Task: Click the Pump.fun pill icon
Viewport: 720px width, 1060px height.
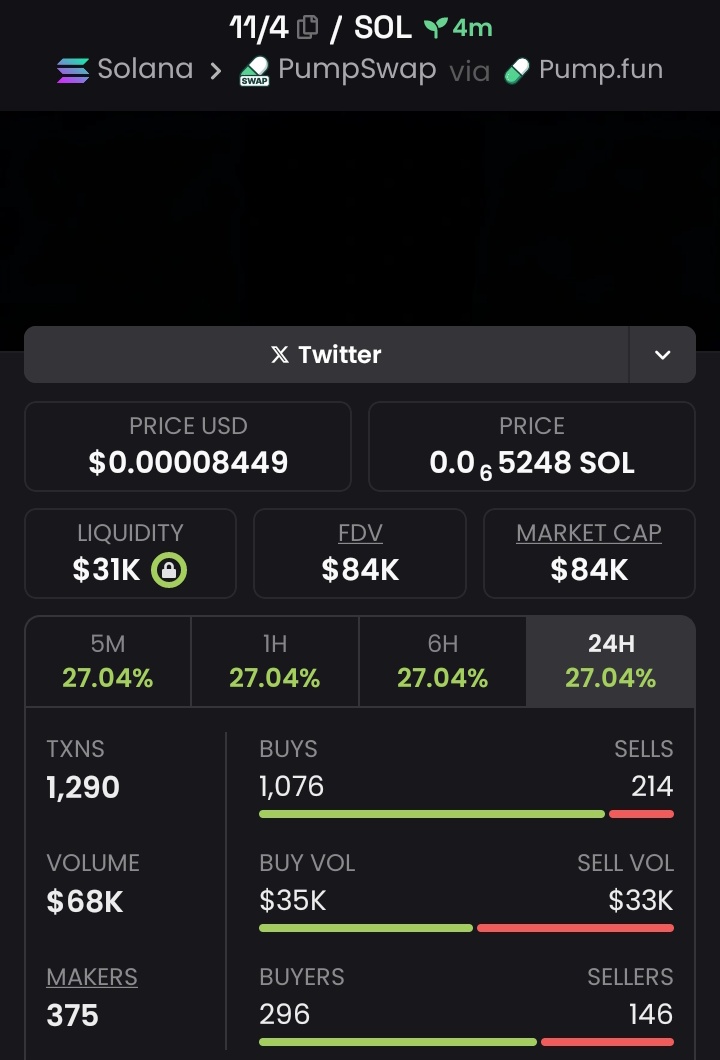Action: (x=516, y=71)
